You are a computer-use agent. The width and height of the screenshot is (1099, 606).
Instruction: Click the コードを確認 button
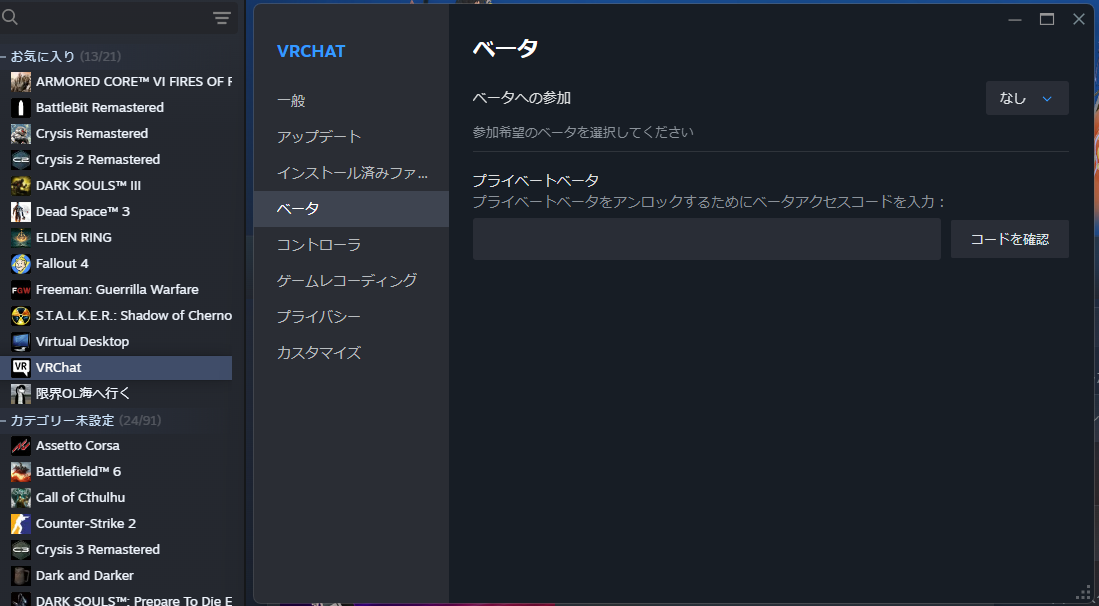[x=1009, y=239]
